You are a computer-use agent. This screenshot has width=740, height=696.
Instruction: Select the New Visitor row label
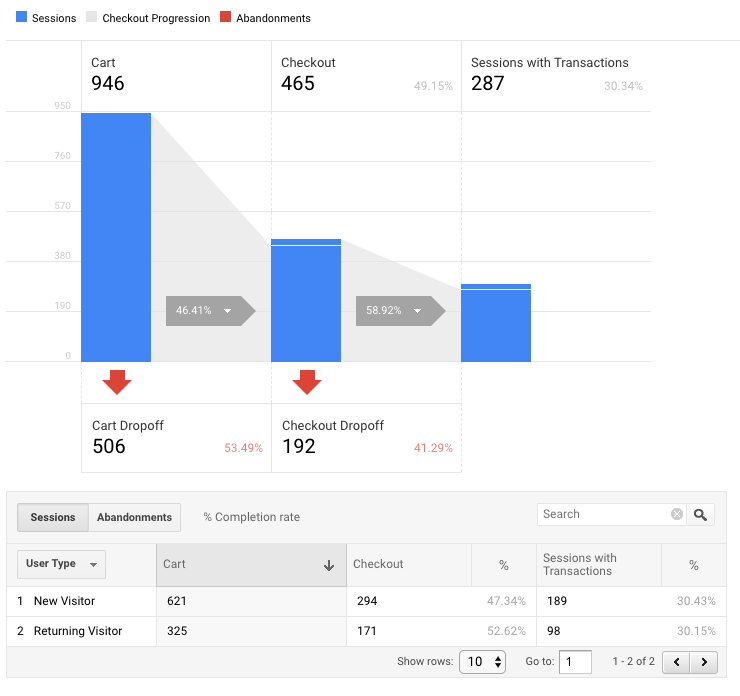(64, 601)
